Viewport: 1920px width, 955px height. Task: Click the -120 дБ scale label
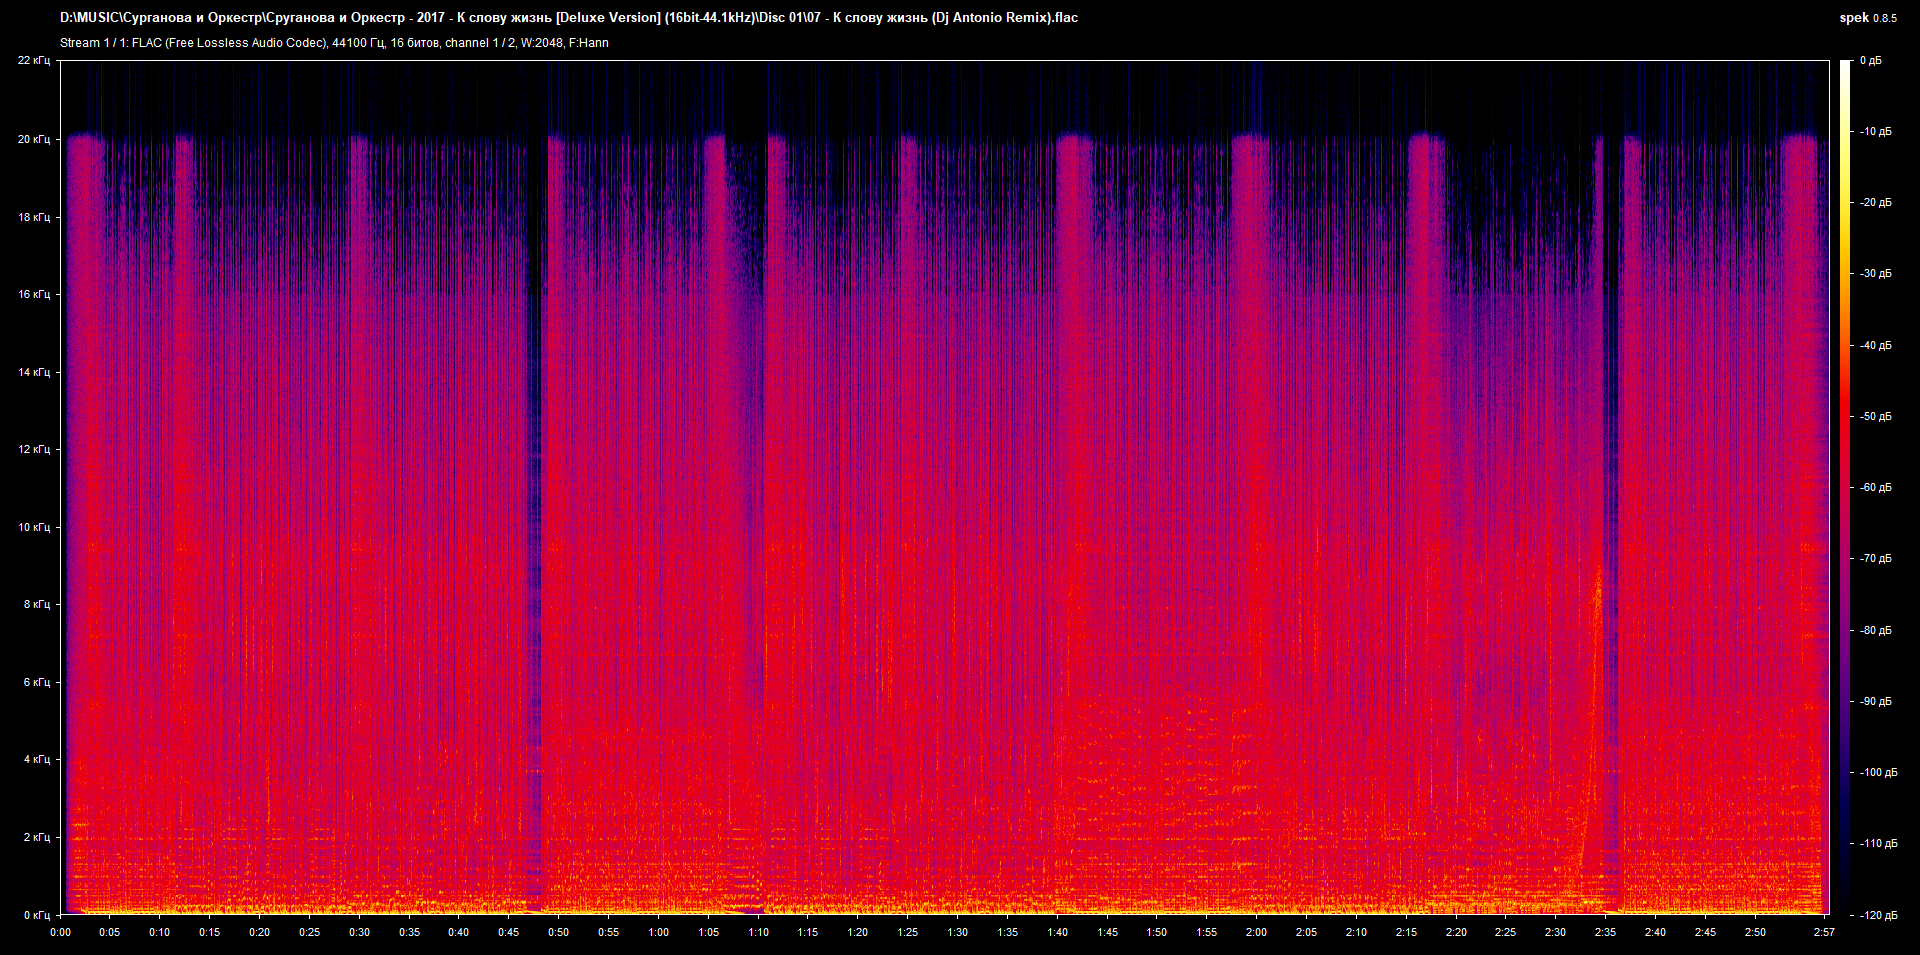coord(1877,915)
